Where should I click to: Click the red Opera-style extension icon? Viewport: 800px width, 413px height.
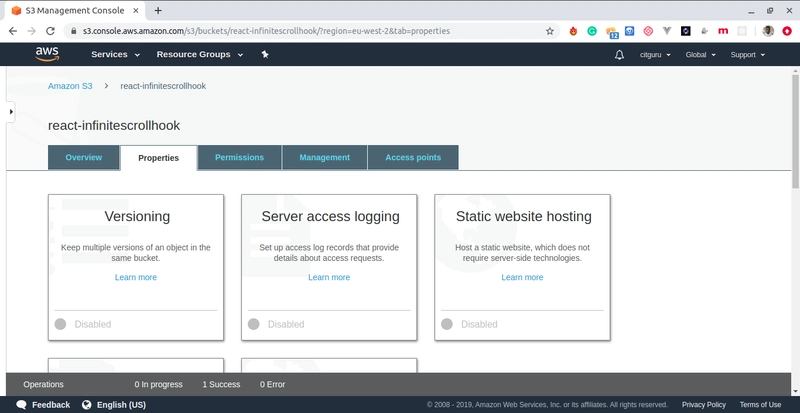[787, 31]
